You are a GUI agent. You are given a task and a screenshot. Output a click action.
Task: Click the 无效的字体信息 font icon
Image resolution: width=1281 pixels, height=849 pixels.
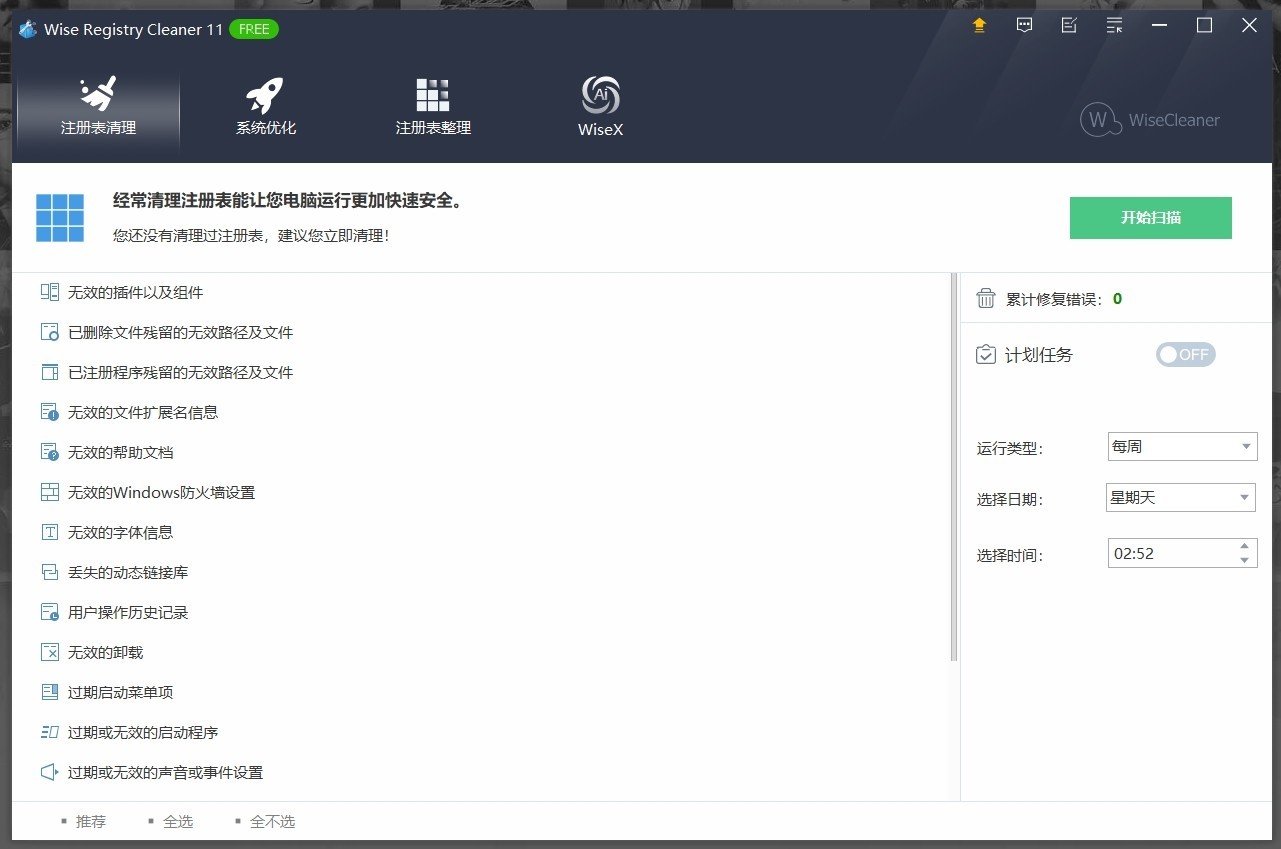point(50,532)
